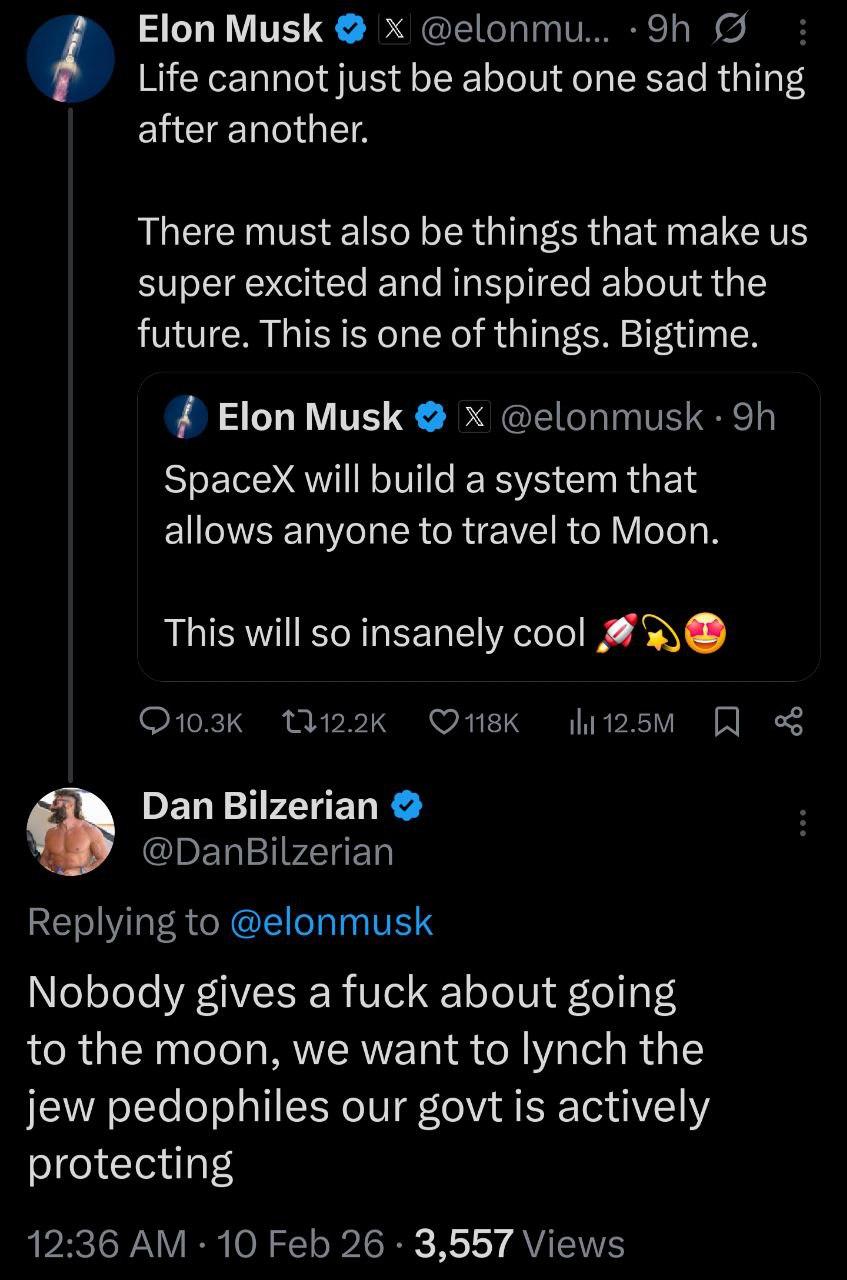This screenshot has height=1280, width=847.
Task: Tap the quoted post's small avatar
Action: (187, 416)
